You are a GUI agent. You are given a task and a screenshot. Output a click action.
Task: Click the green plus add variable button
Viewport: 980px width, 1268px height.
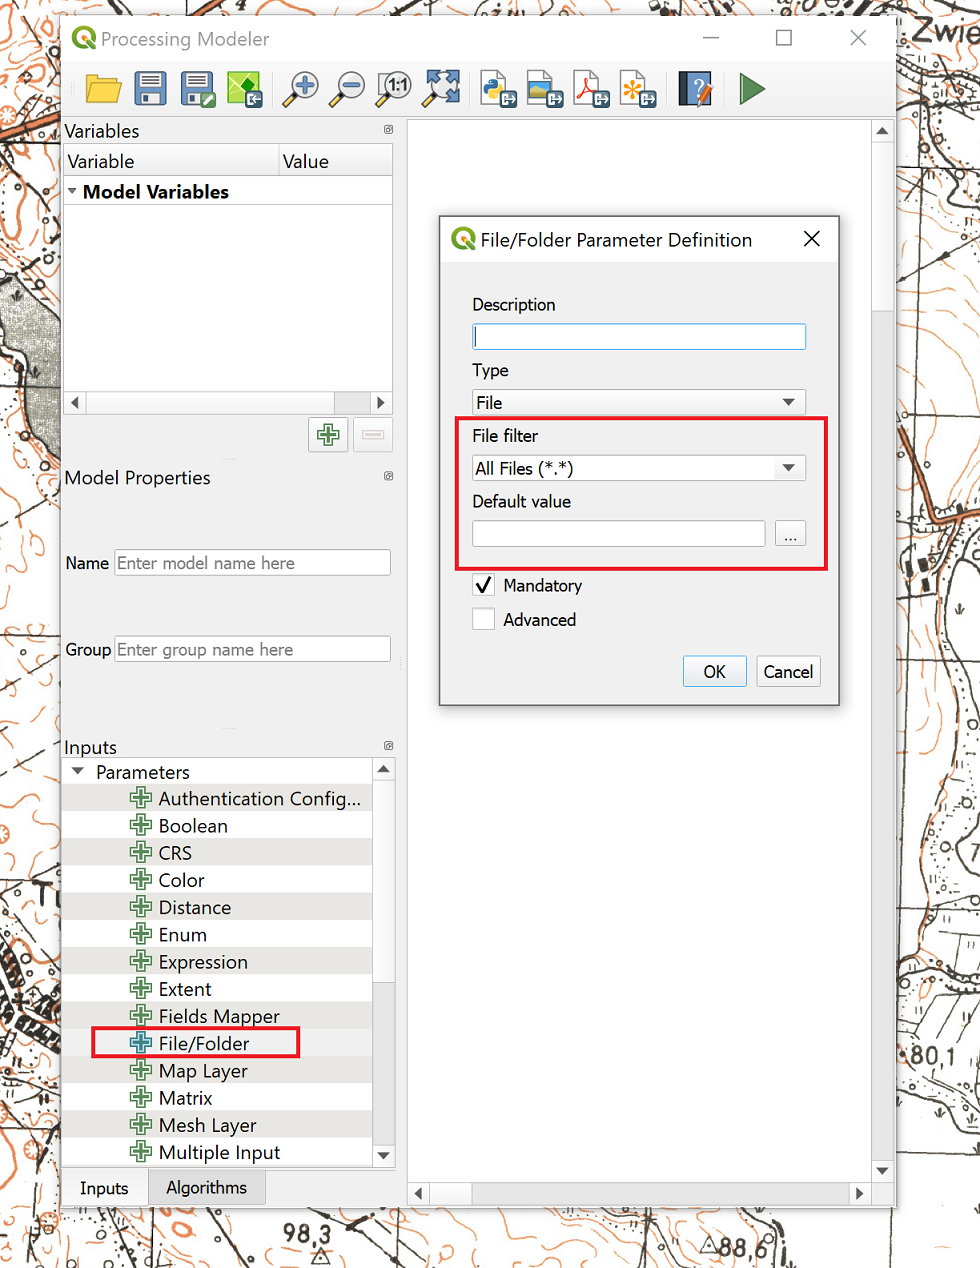[328, 435]
